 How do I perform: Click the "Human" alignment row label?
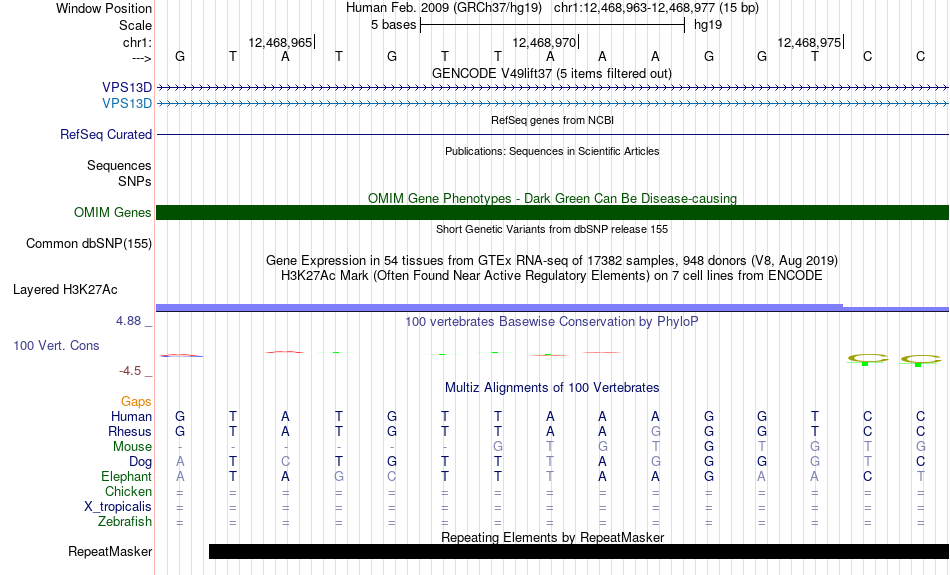131,416
